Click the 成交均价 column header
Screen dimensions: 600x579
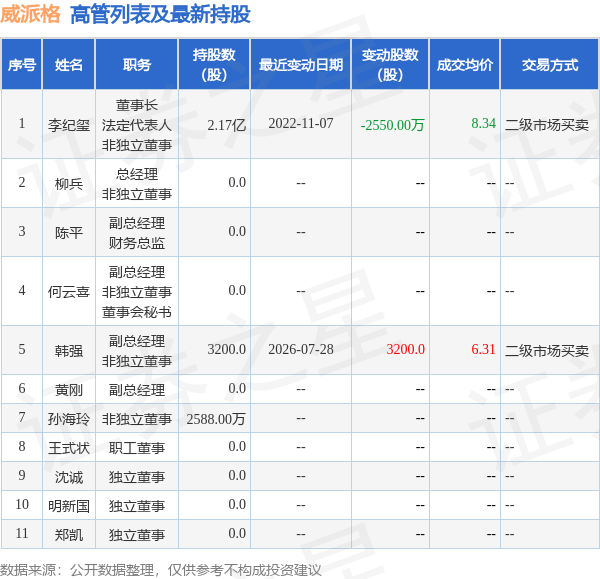[465, 64]
